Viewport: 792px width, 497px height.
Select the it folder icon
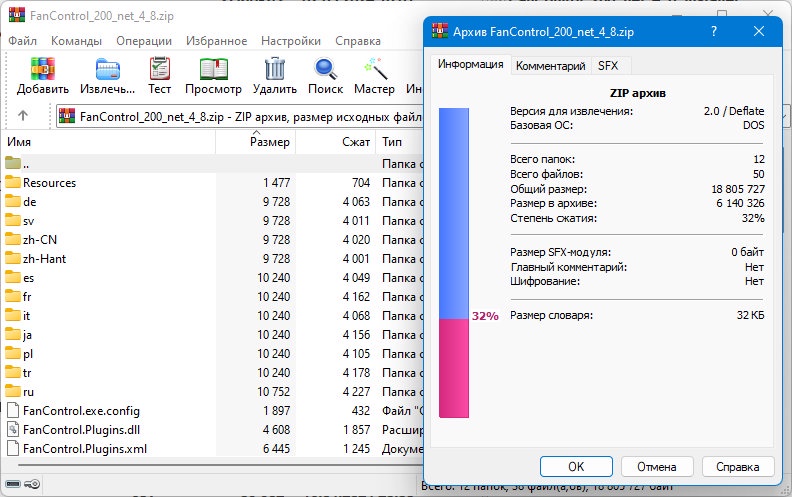[13, 315]
